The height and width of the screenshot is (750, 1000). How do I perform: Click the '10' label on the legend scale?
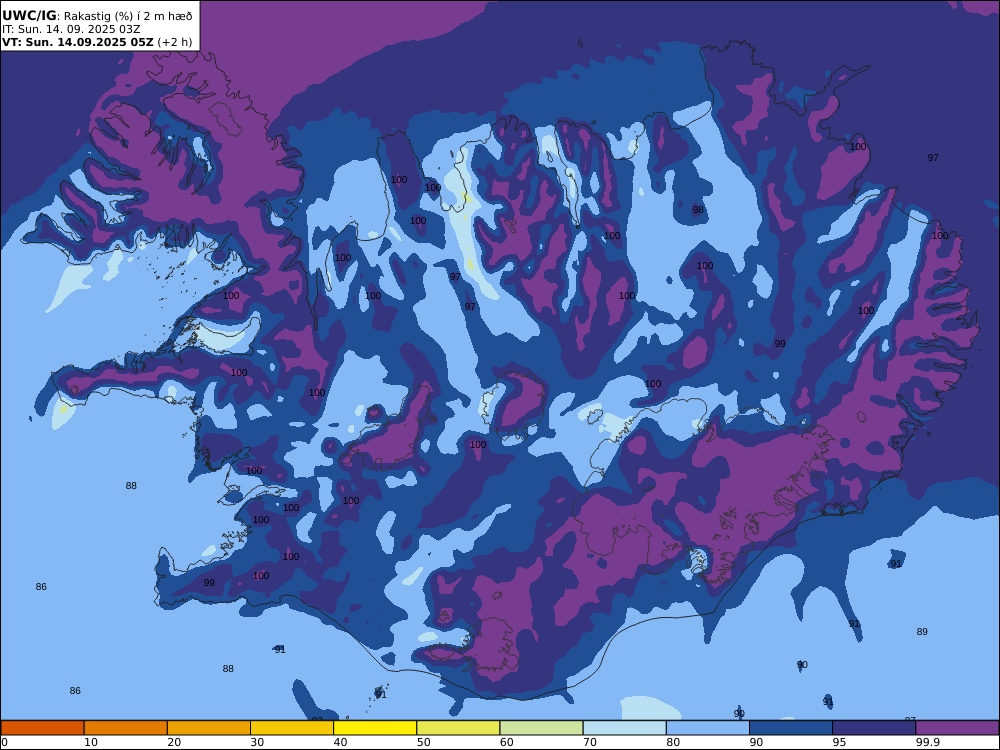point(91,742)
